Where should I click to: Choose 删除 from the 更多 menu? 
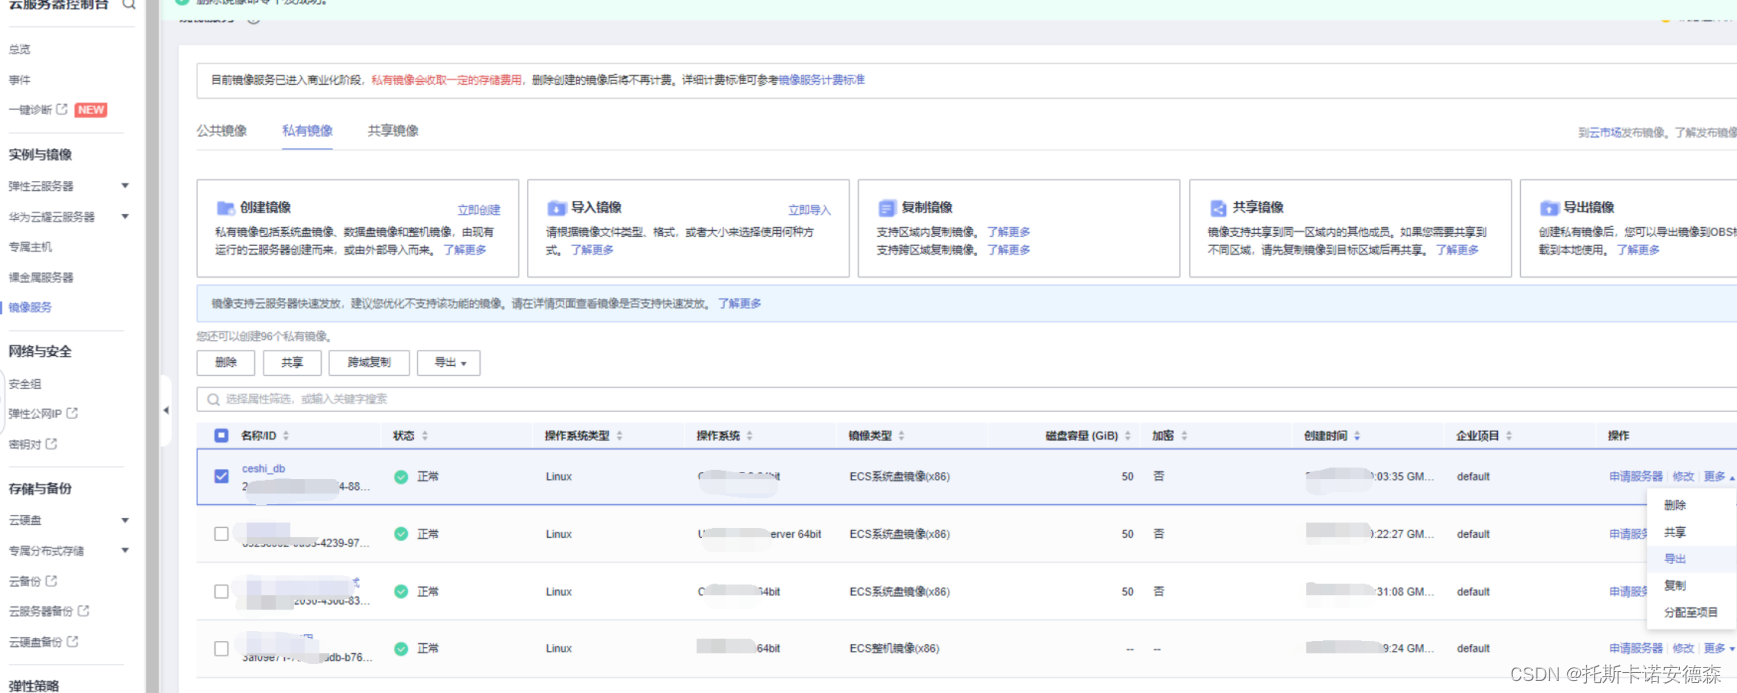(1675, 505)
